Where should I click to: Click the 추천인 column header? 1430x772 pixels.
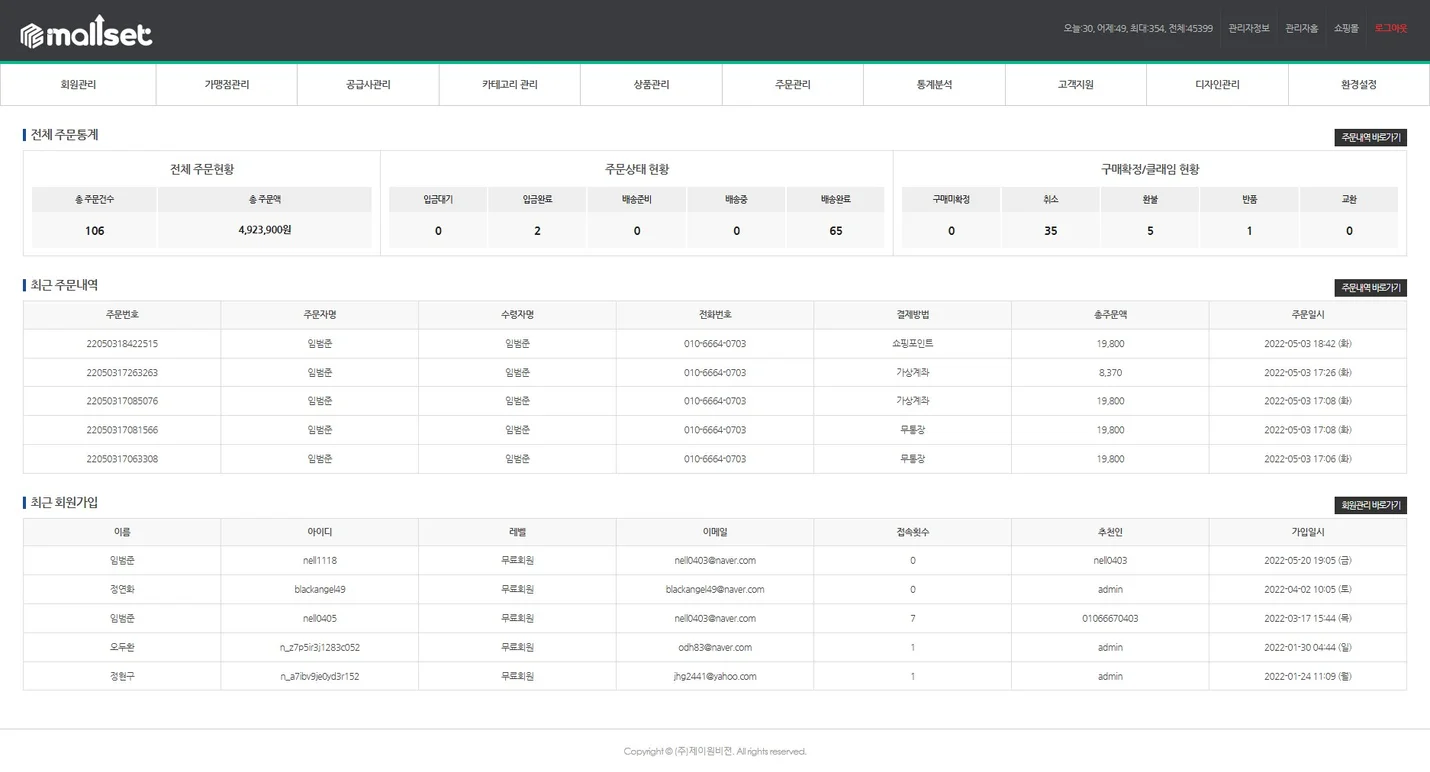point(1110,533)
